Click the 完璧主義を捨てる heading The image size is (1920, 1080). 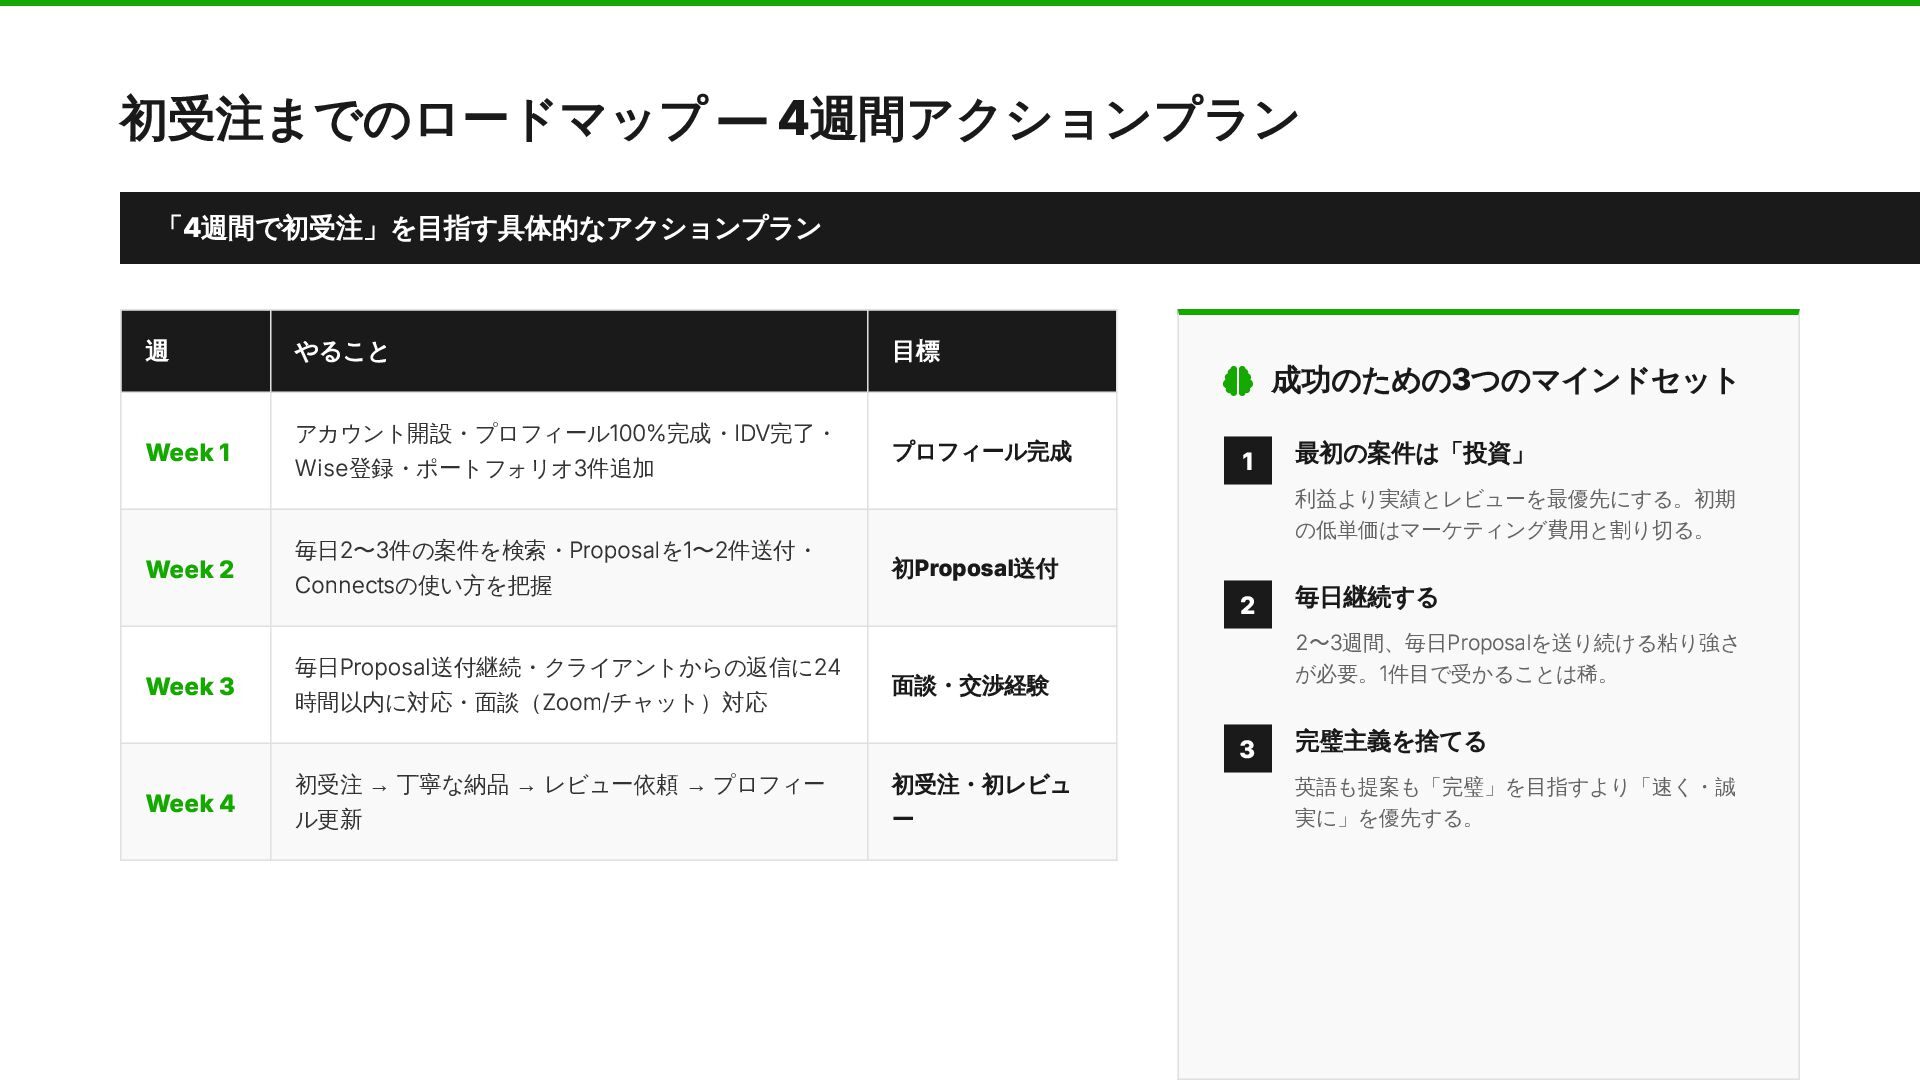pos(1390,741)
